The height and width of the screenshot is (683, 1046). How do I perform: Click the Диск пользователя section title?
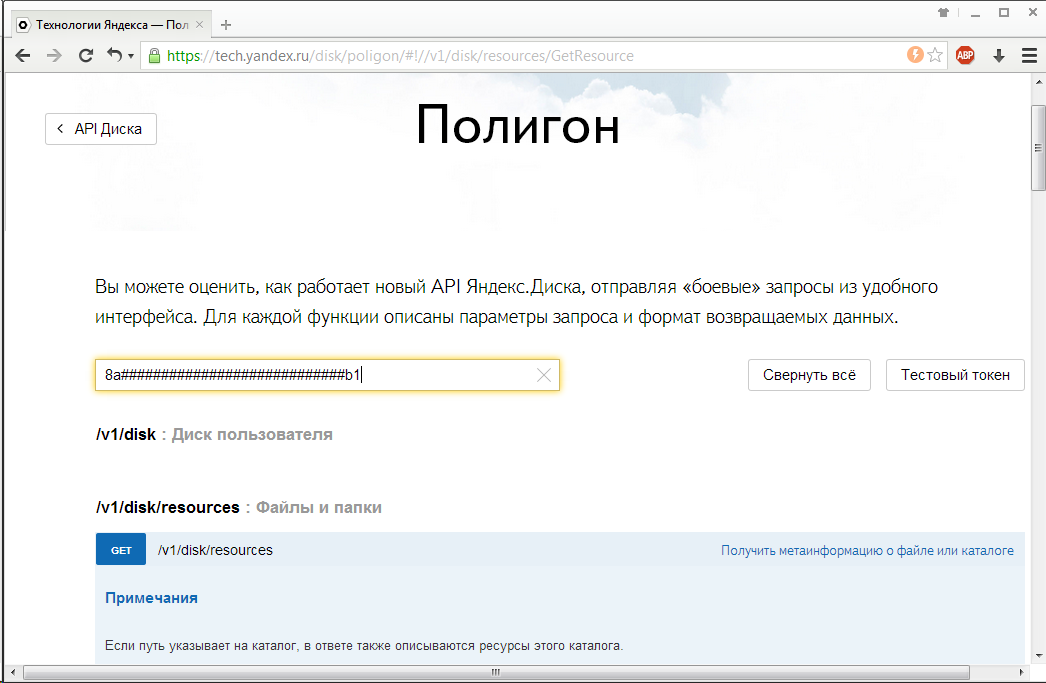coord(252,434)
